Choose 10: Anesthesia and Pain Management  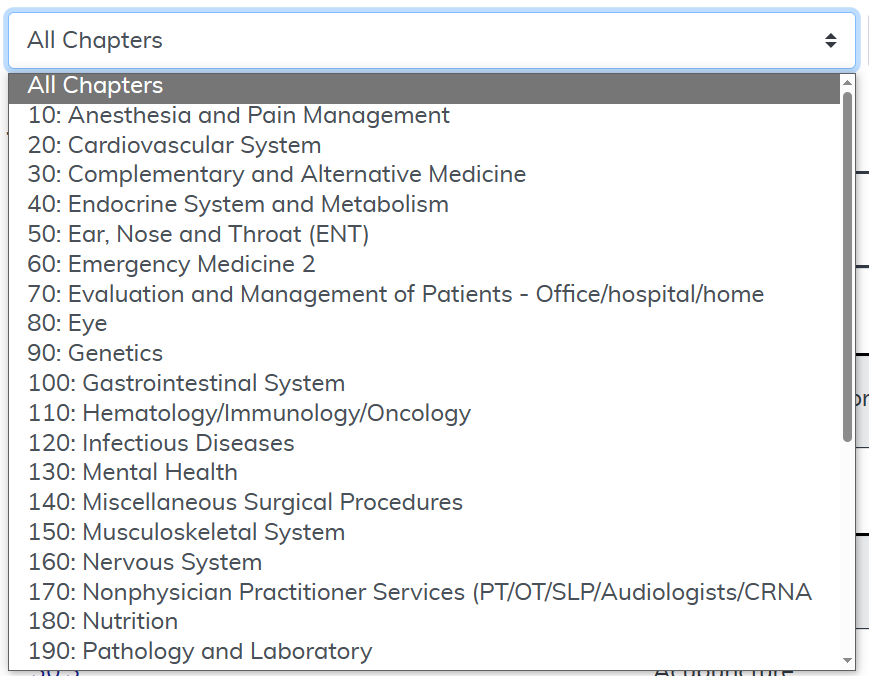[239, 116]
